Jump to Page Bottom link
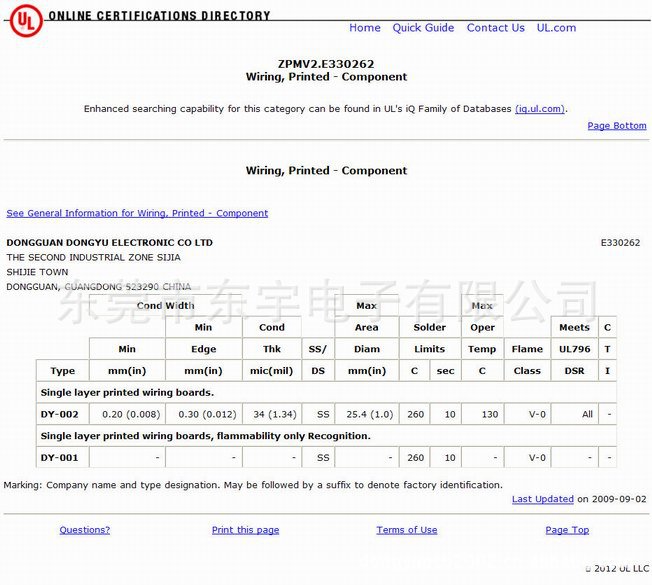This screenshot has height=585, width=652. point(617,126)
